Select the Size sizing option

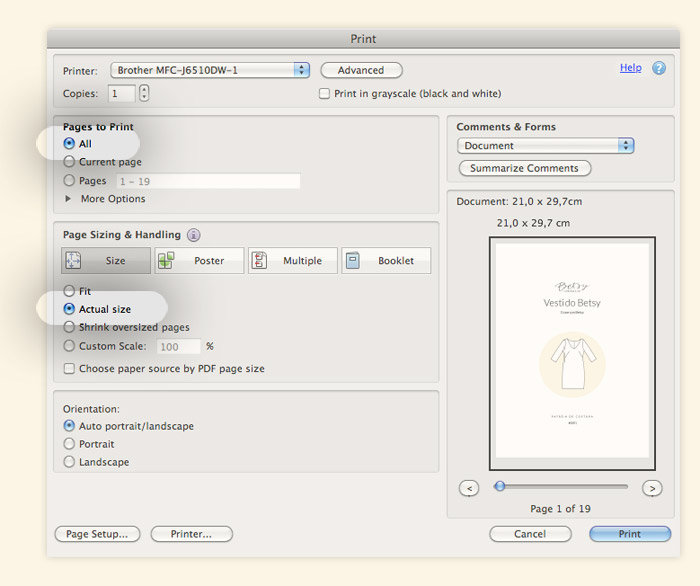pyautogui.click(x=106, y=261)
